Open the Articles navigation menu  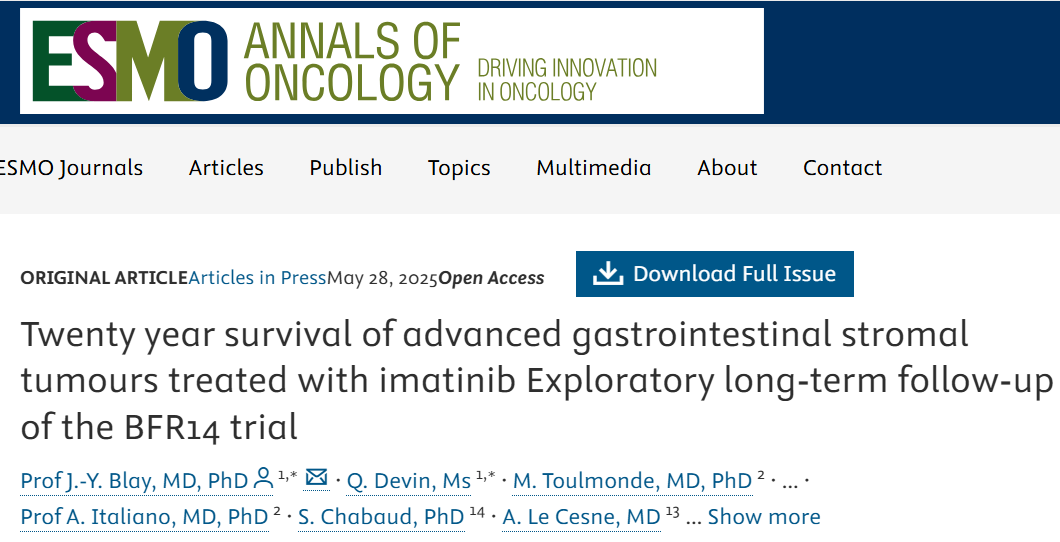(x=226, y=168)
